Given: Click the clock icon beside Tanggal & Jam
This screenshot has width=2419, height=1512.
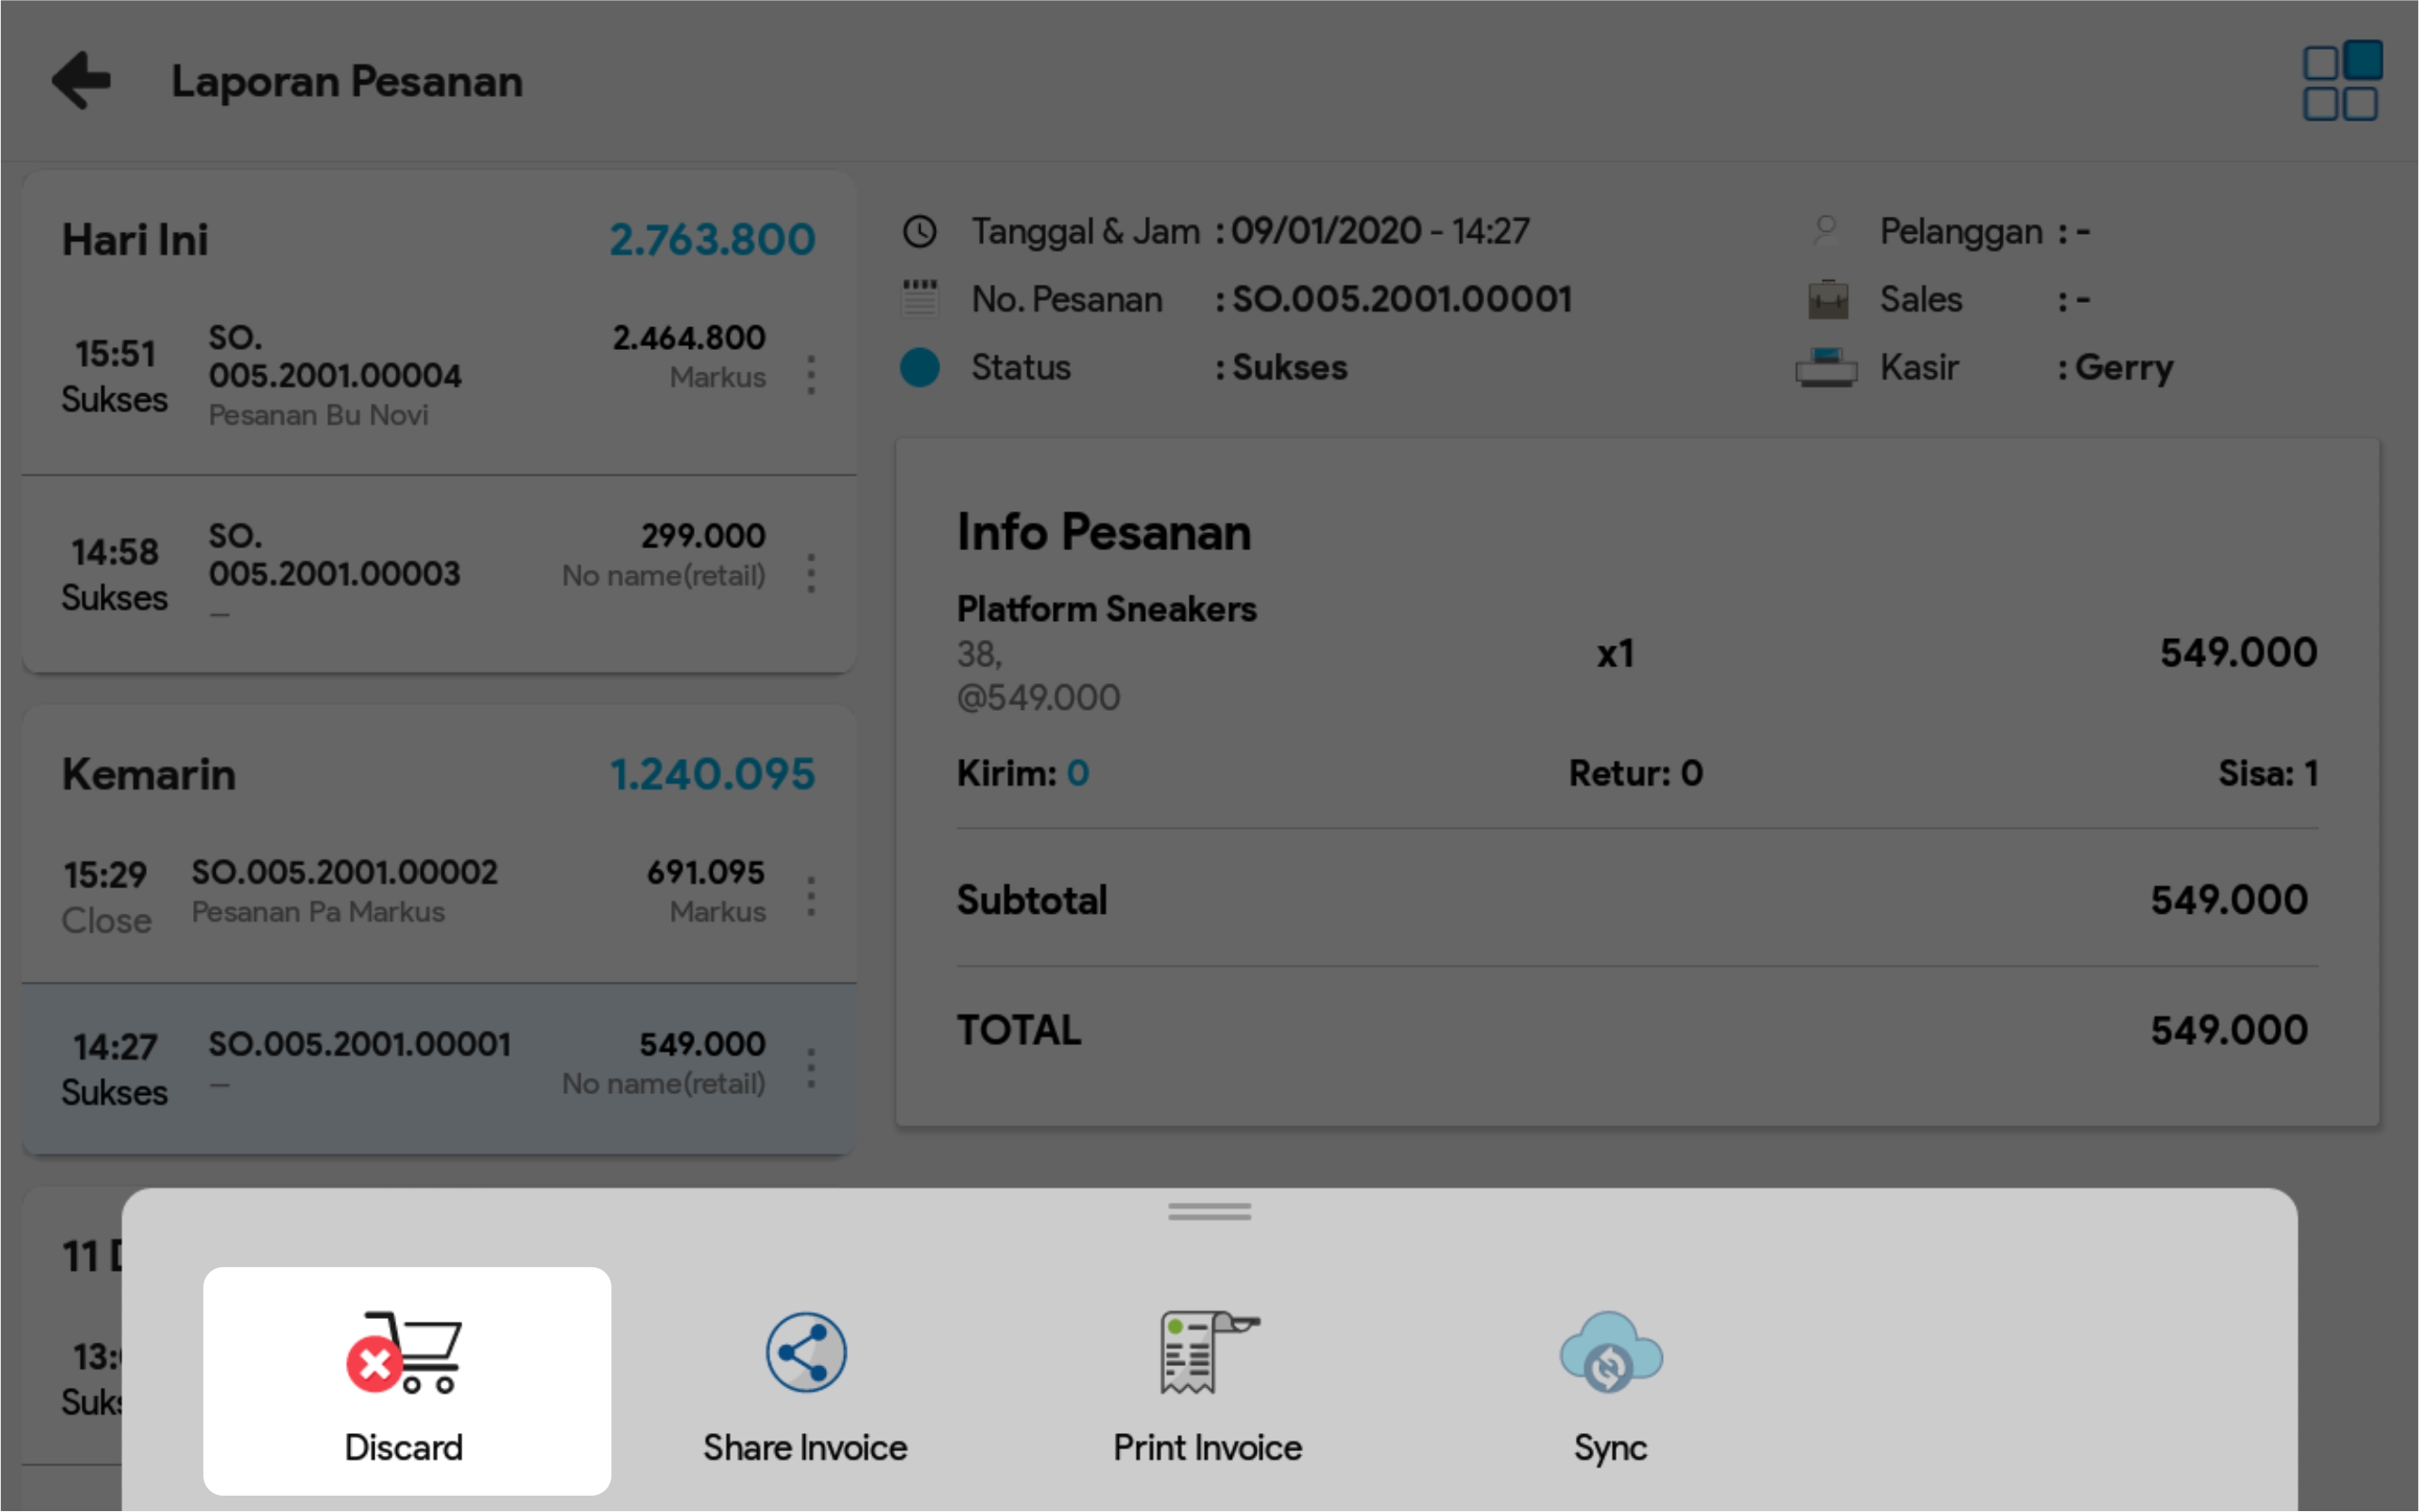Looking at the screenshot, I should (919, 232).
